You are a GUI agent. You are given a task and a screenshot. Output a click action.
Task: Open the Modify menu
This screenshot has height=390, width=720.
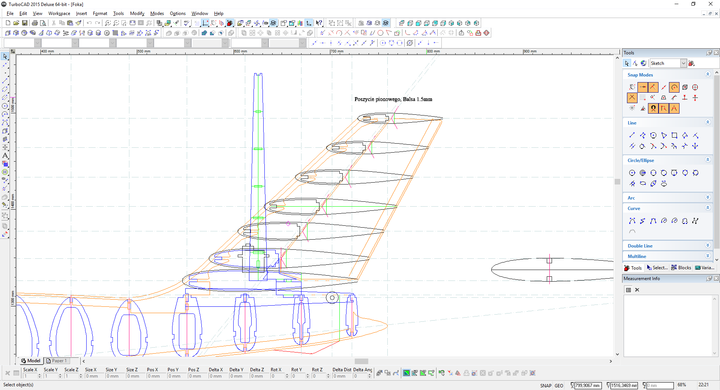[x=137, y=13]
